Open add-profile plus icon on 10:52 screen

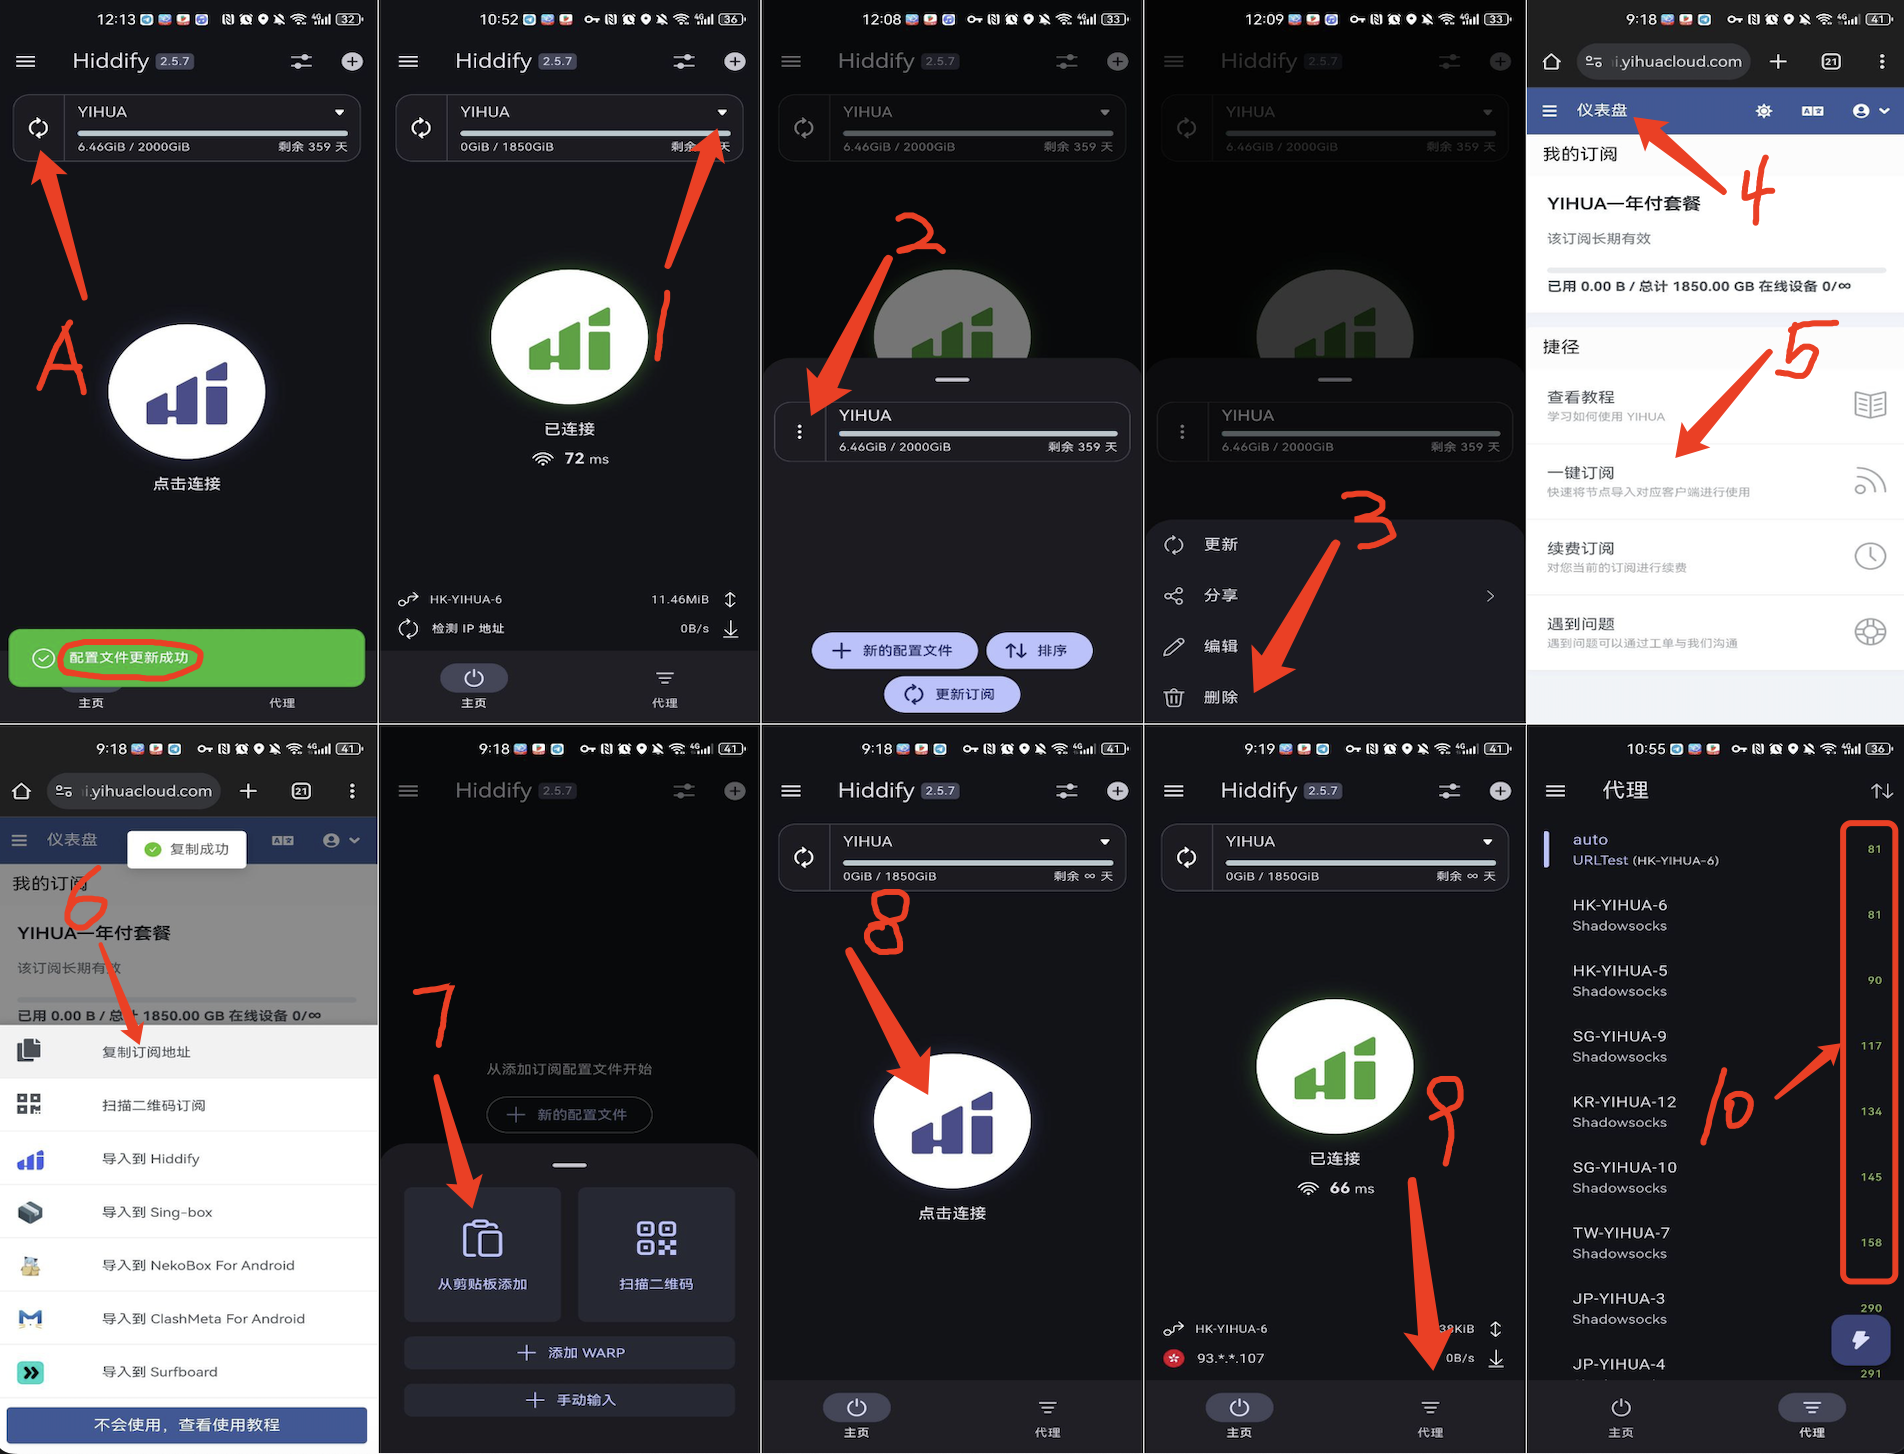coord(734,61)
